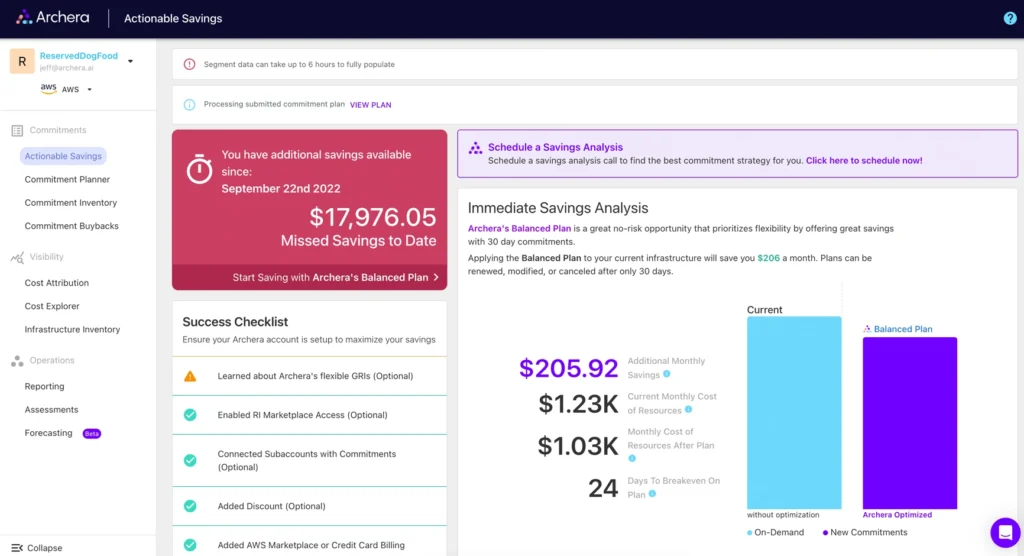This screenshot has height=556, width=1024.
Task: Click the Visibility section chart icon
Action: 17,257
